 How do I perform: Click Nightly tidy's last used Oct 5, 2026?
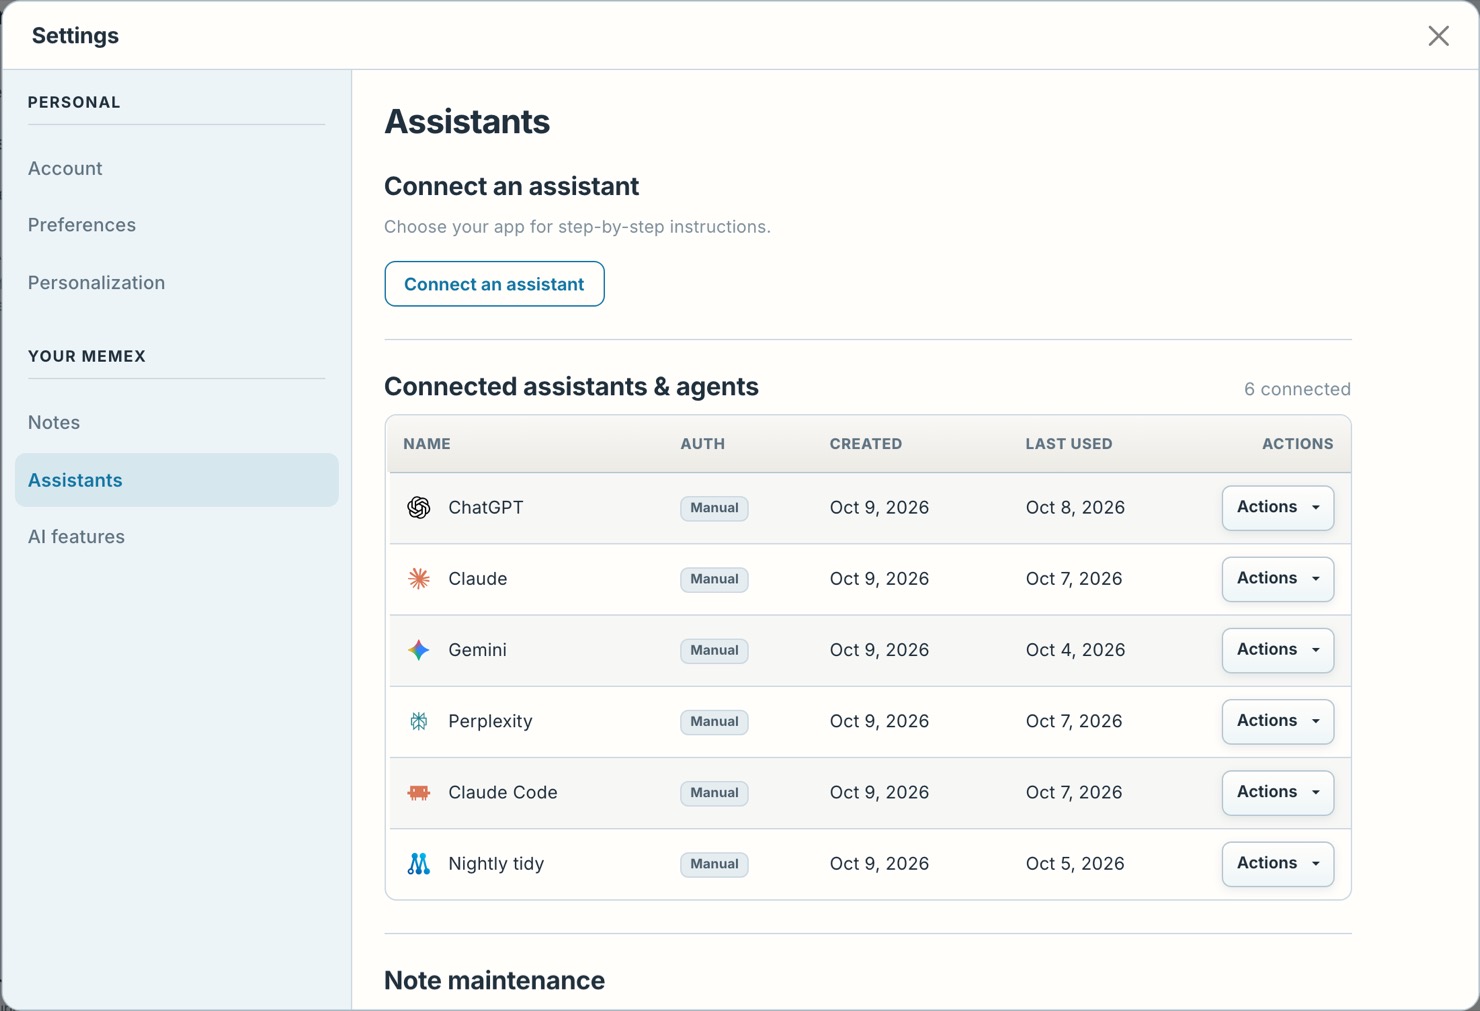tap(1075, 864)
